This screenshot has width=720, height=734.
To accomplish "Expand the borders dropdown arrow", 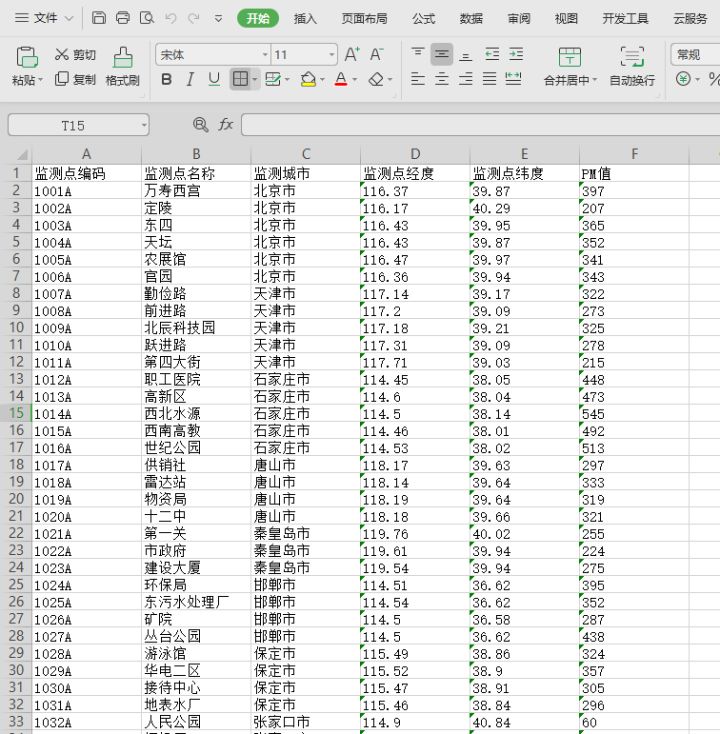I will [255, 80].
